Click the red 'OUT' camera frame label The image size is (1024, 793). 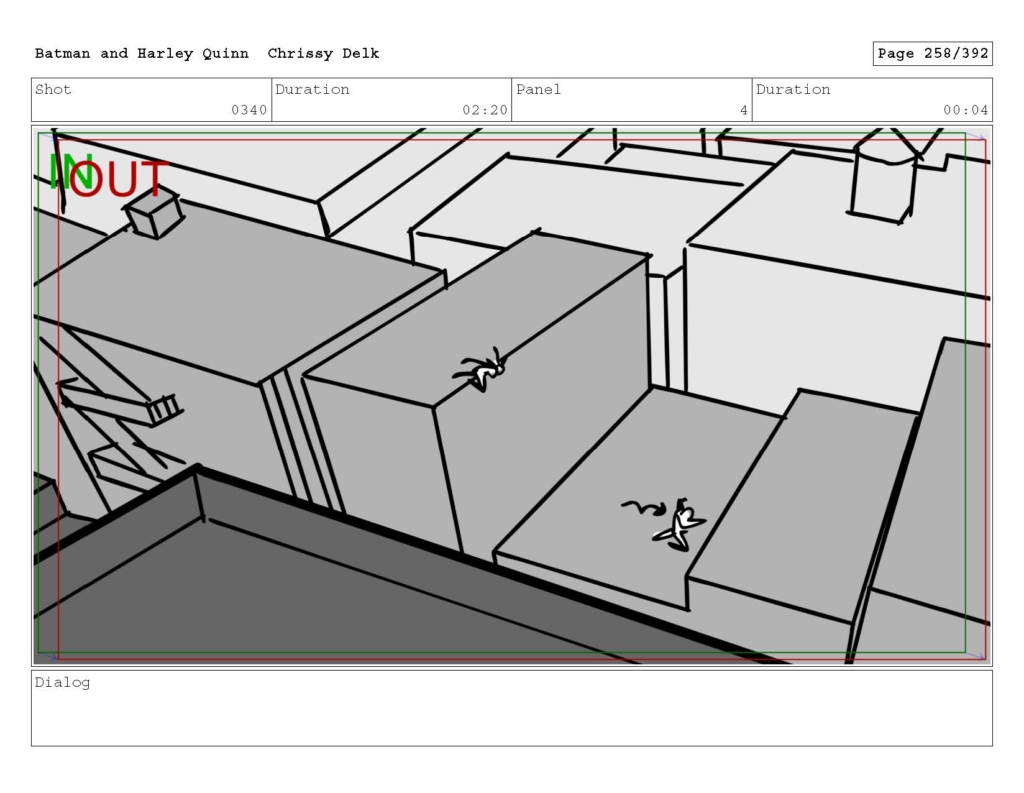coord(120,179)
